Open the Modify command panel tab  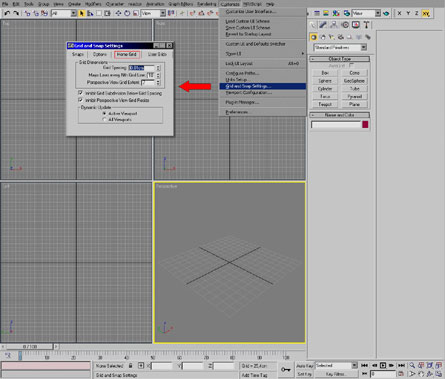tap(323, 25)
